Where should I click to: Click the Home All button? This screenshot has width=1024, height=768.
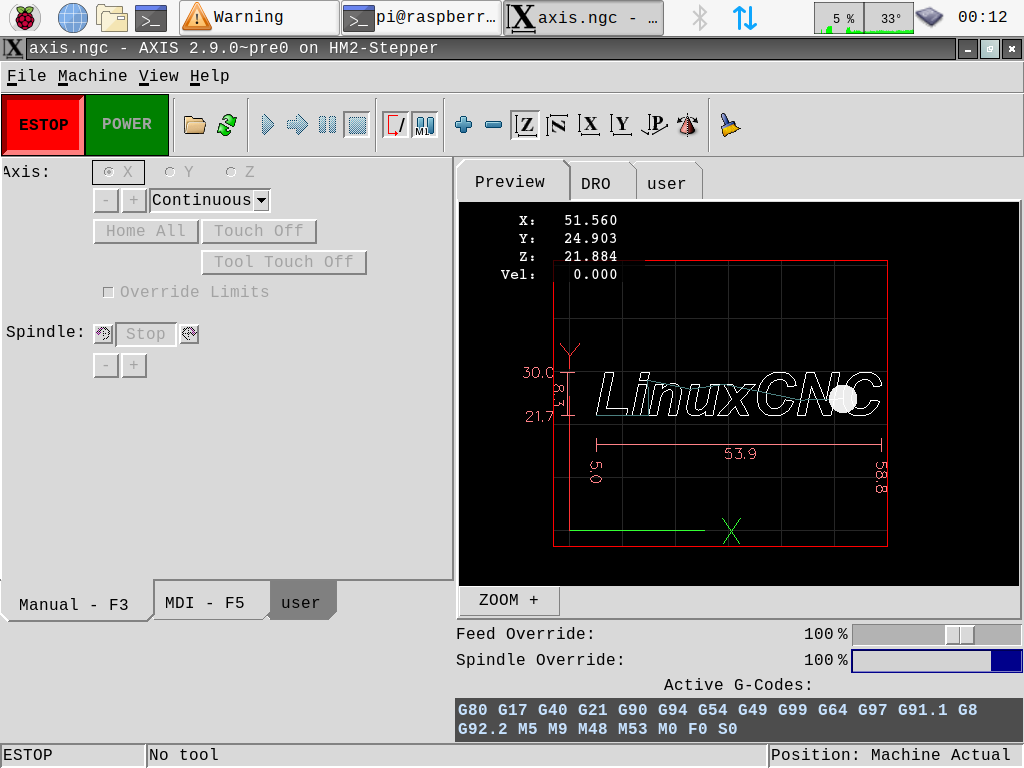click(146, 231)
